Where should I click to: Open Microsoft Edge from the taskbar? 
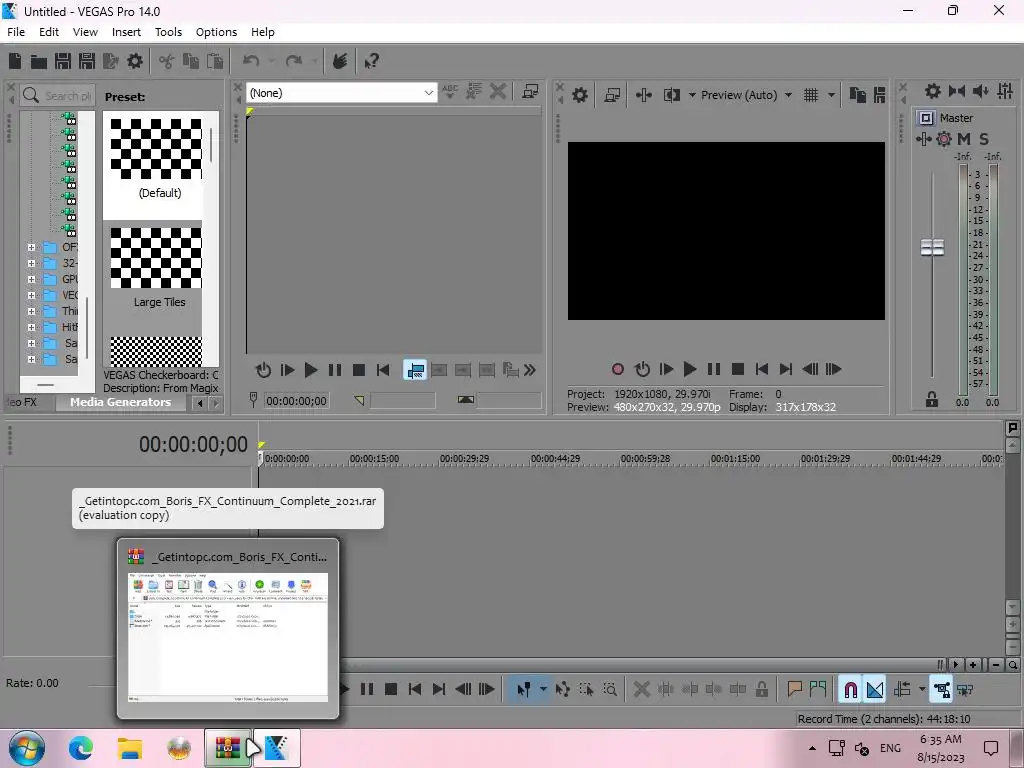81,748
